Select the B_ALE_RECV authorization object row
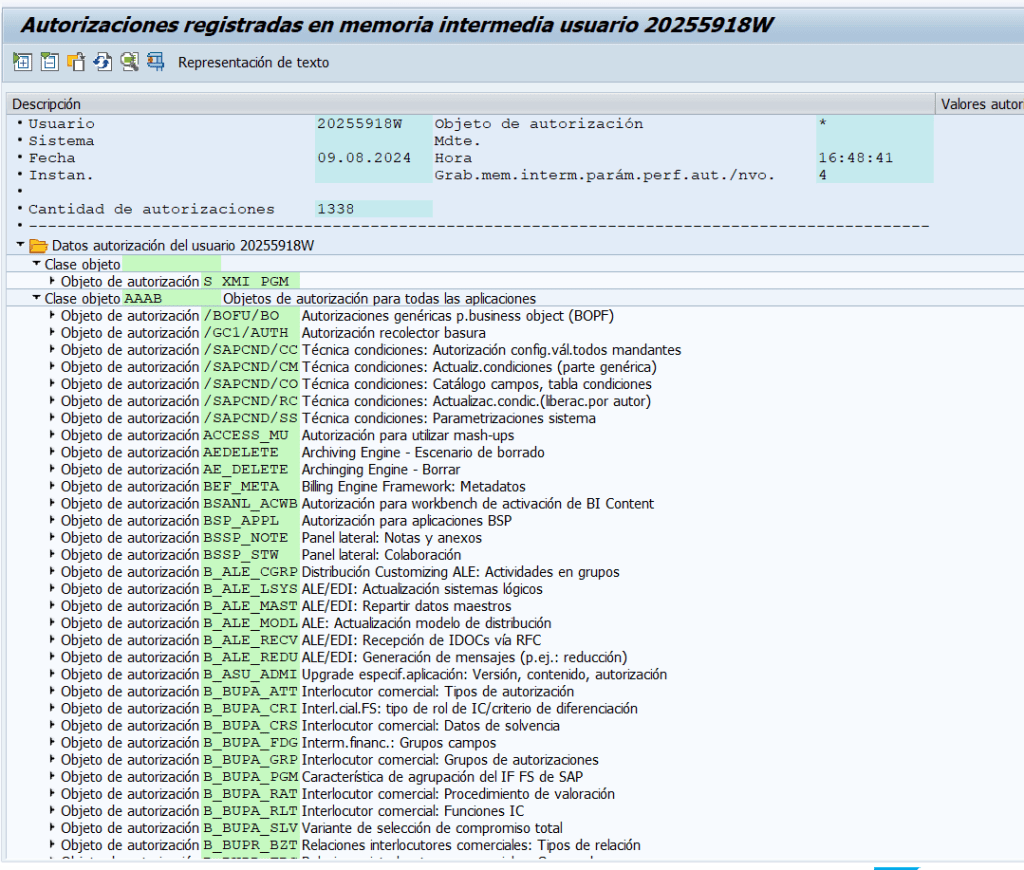 [x=250, y=640]
